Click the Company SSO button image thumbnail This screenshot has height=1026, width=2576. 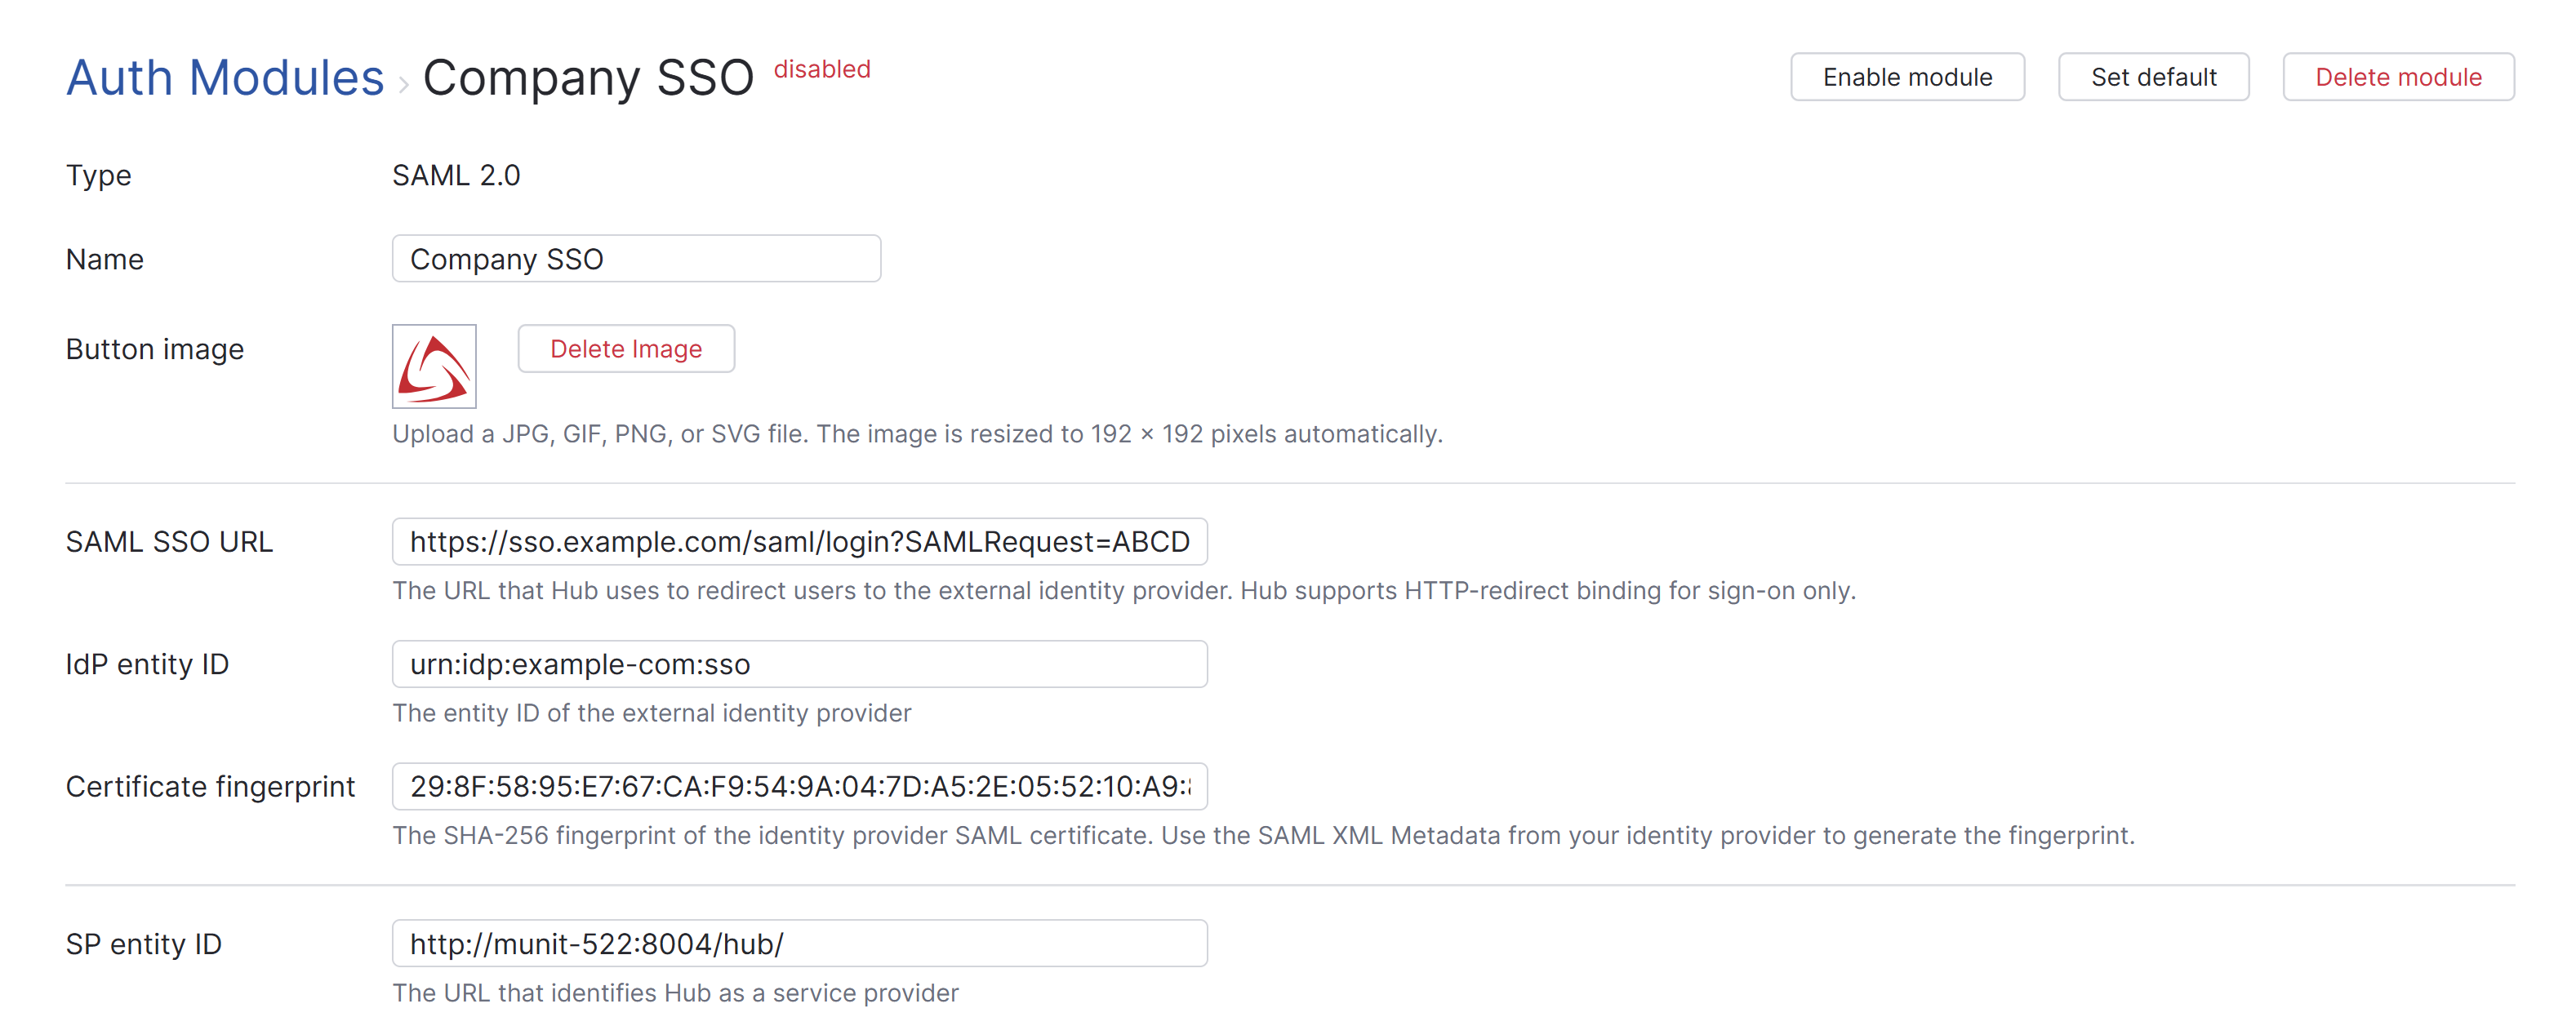[433, 366]
